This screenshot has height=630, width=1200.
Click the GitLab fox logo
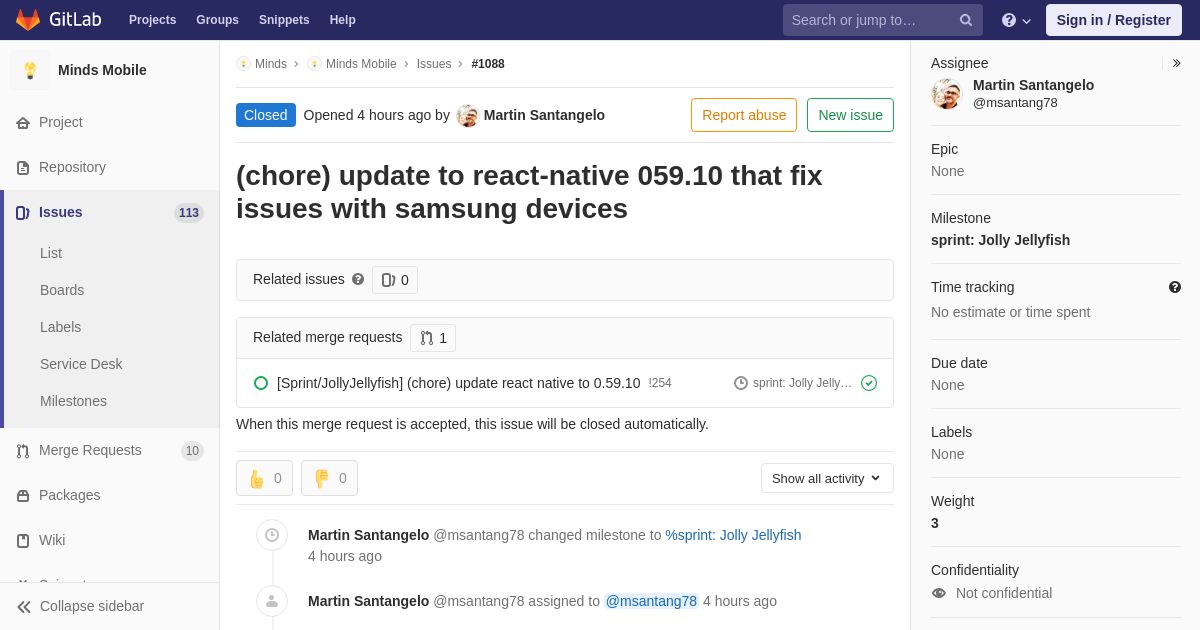(x=28, y=20)
